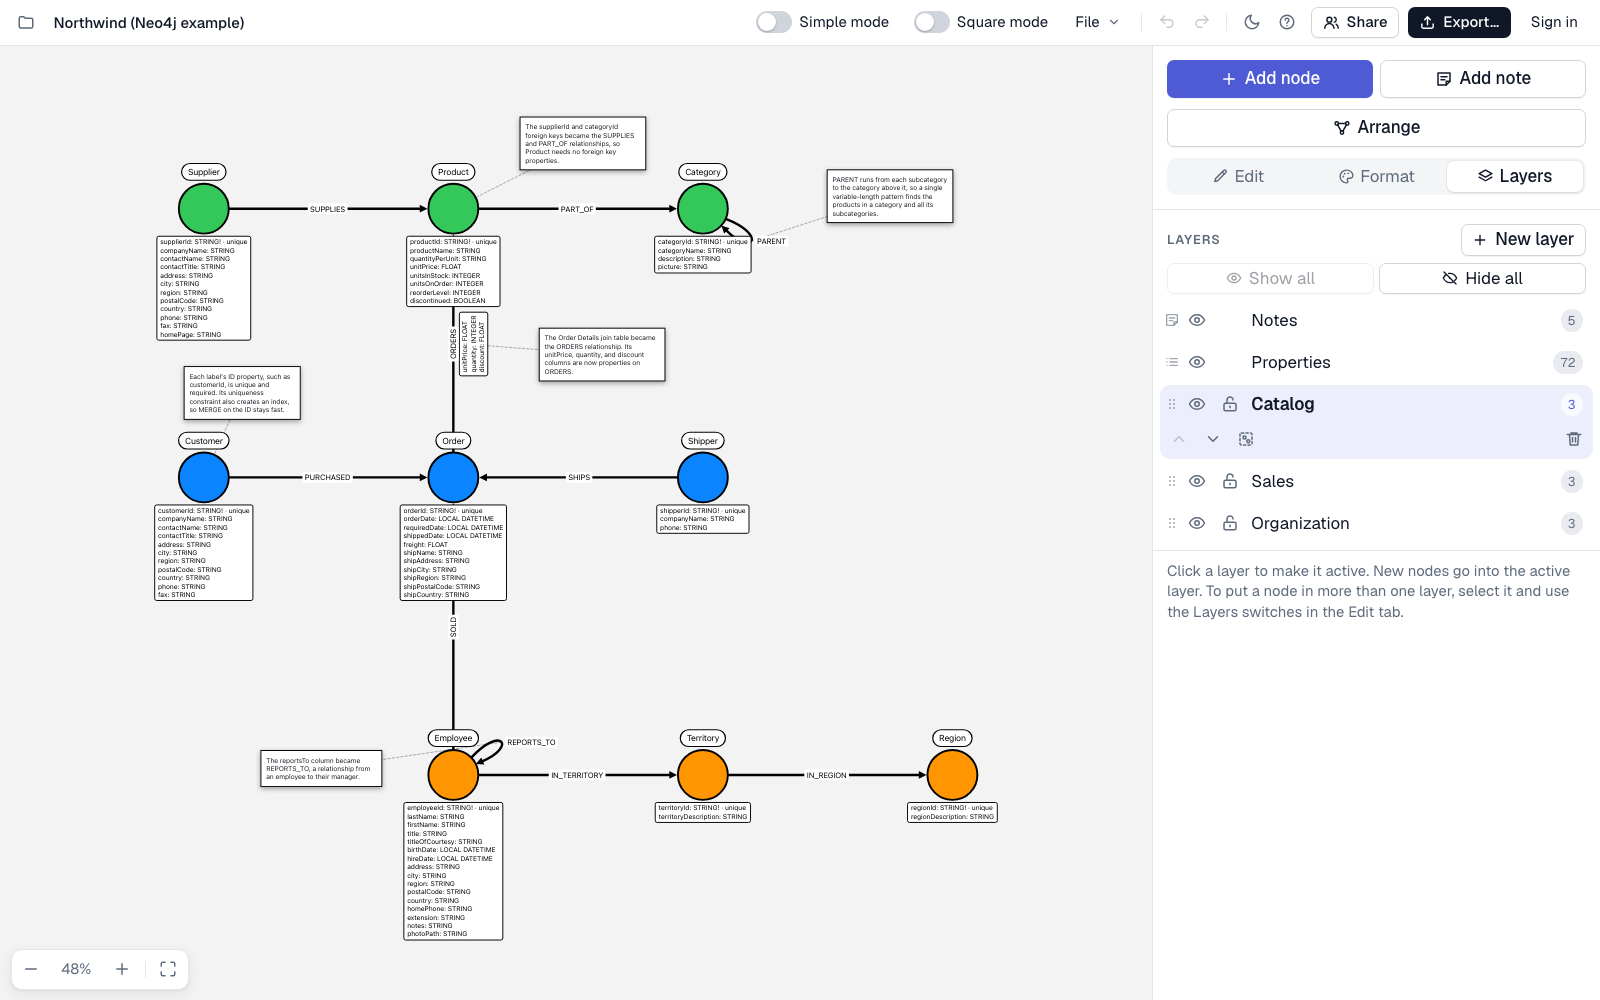Select the Layers tab
This screenshot has height=1000, width=1600.
pyautogui.click(x=1515, y=176)
